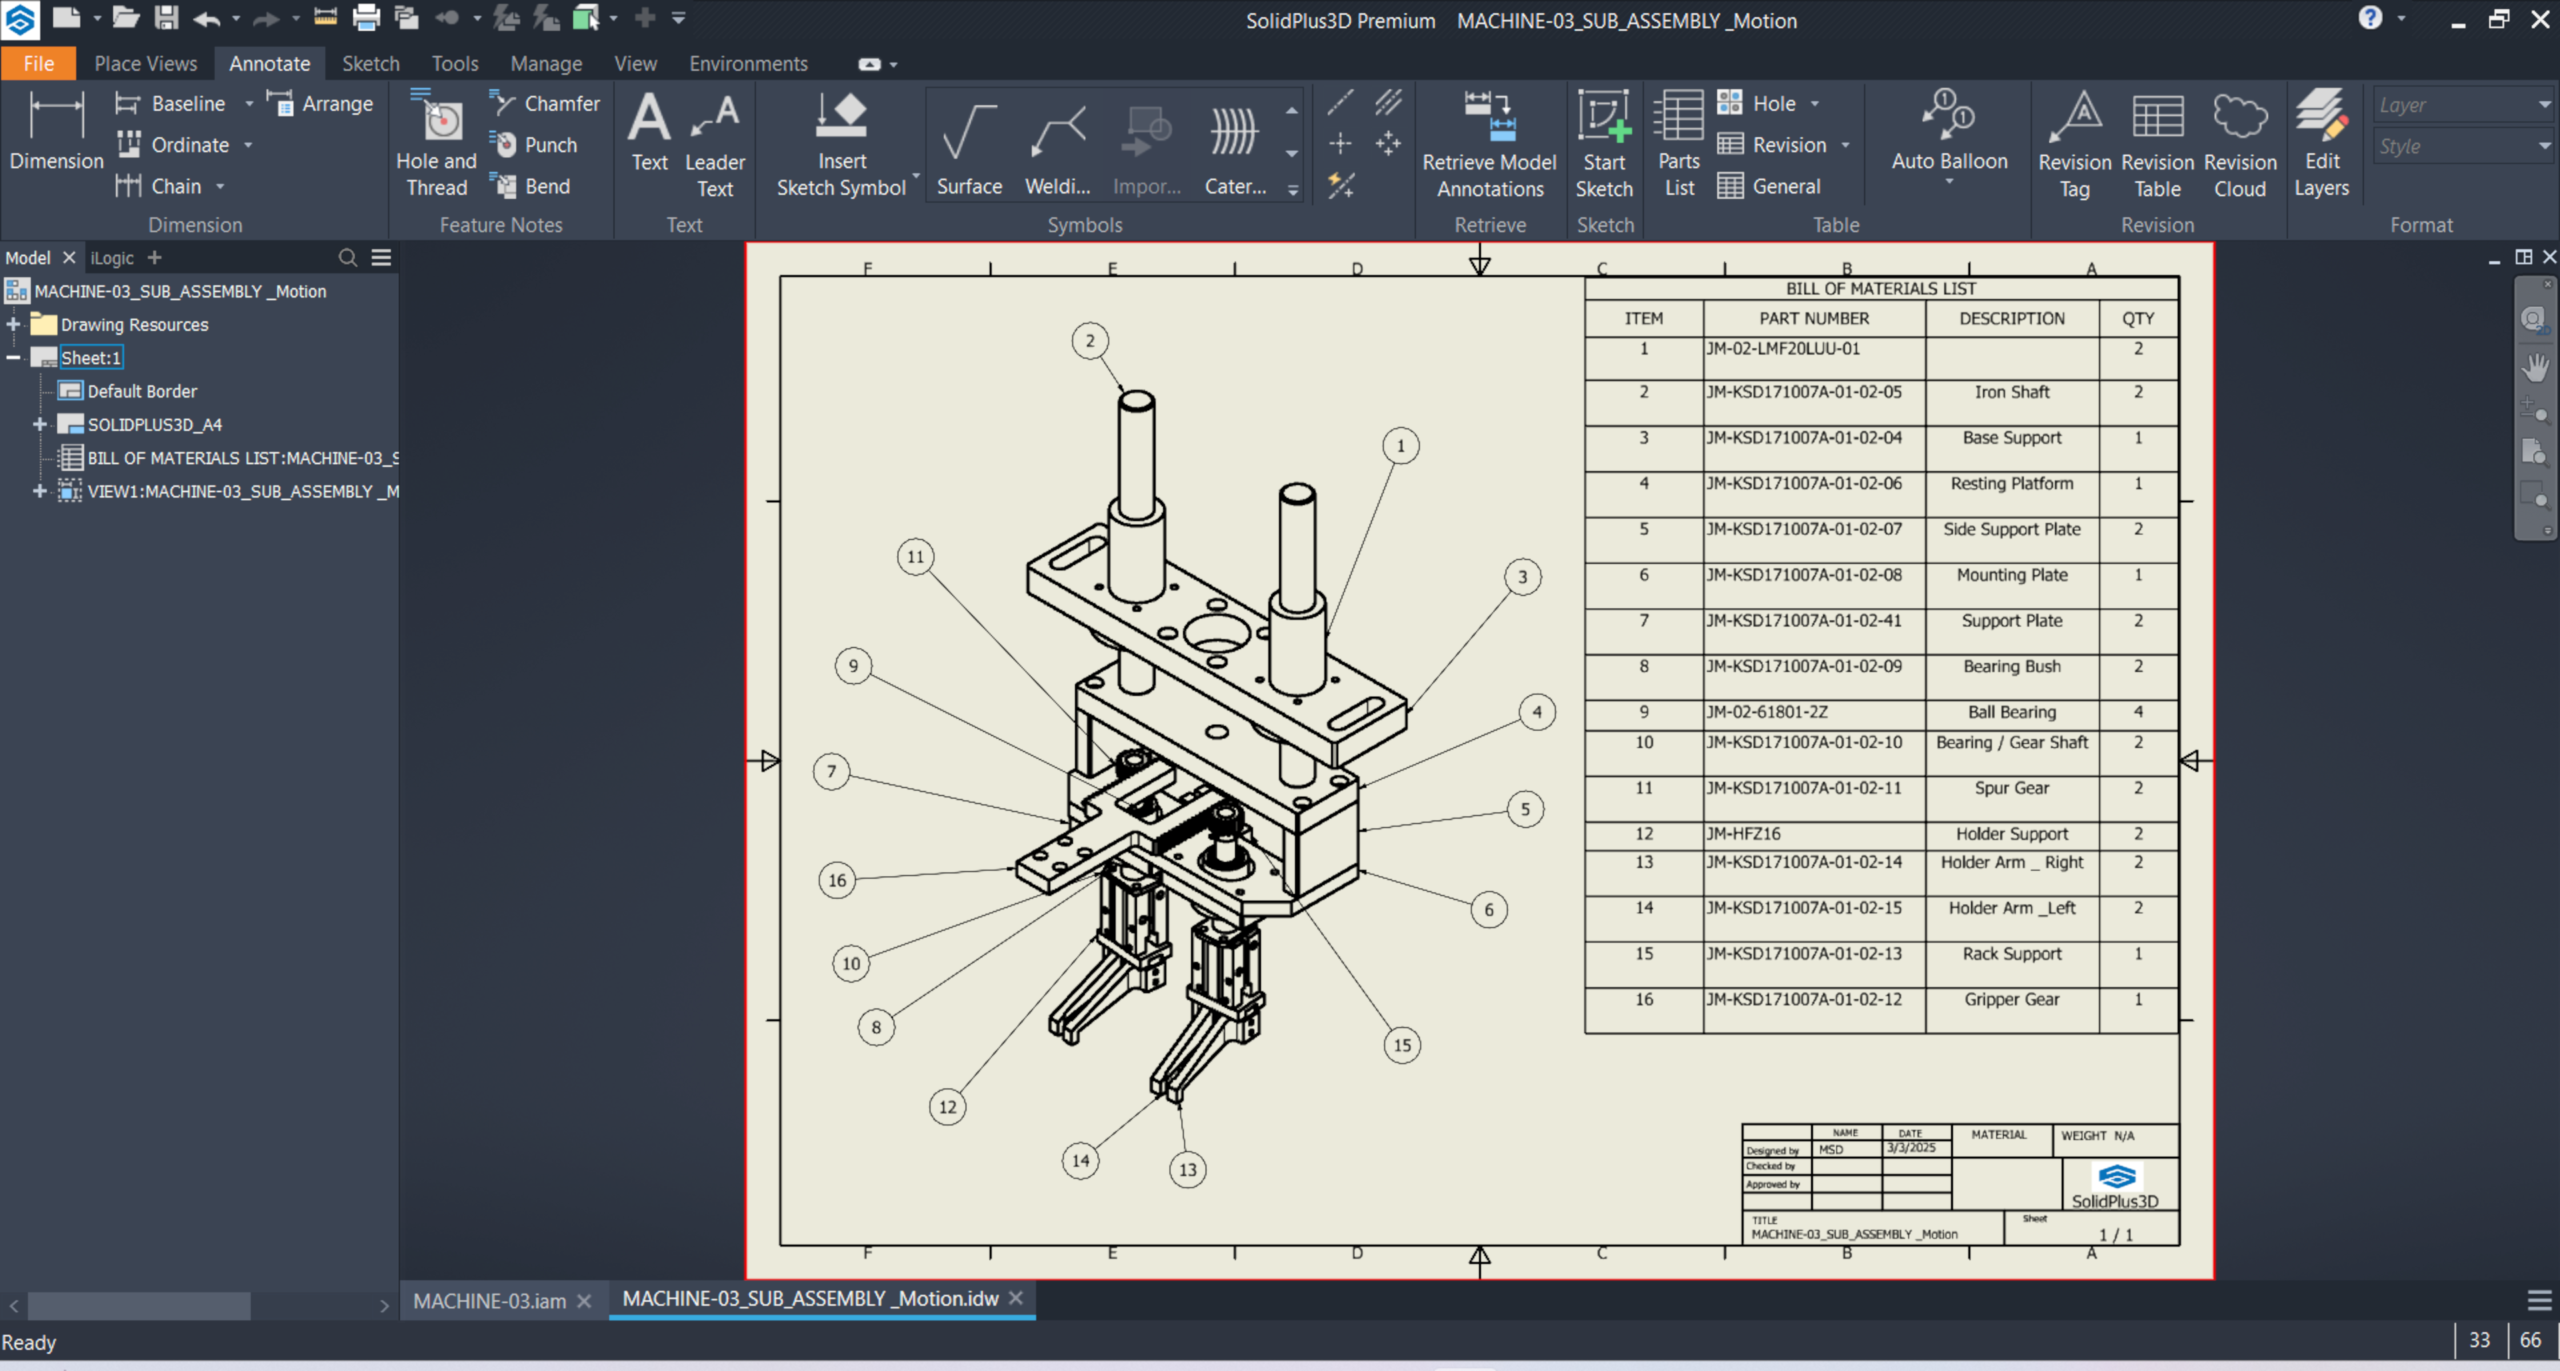Add a new browser tab with plus icon
Image resolution: width=2560 pixels, height=1371 pixels.
point(154,258)
